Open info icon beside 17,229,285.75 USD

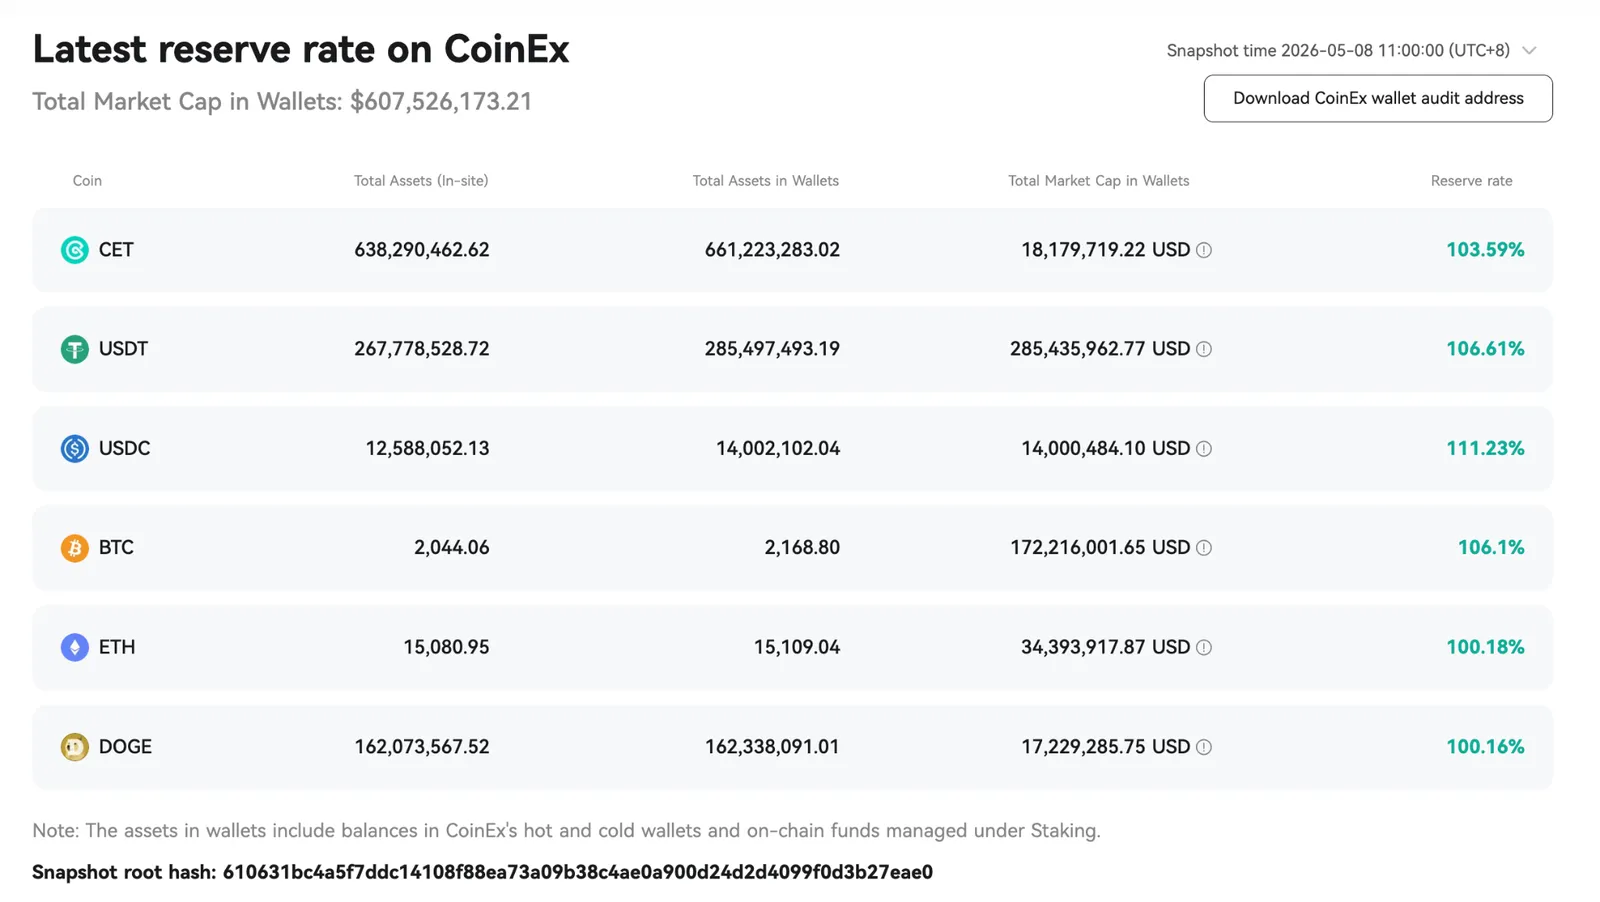(x=1204, y=747)
